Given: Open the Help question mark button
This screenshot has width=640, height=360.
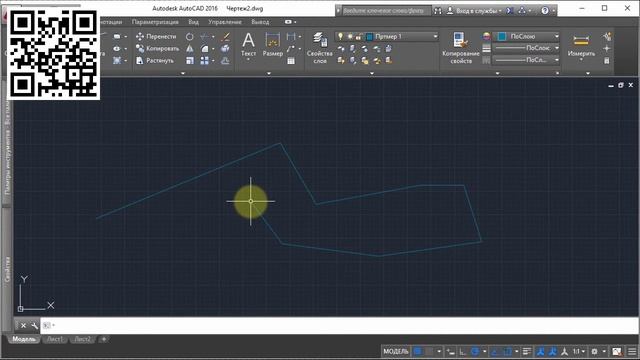Looking at the screenshot, I should tap(545, 11).
